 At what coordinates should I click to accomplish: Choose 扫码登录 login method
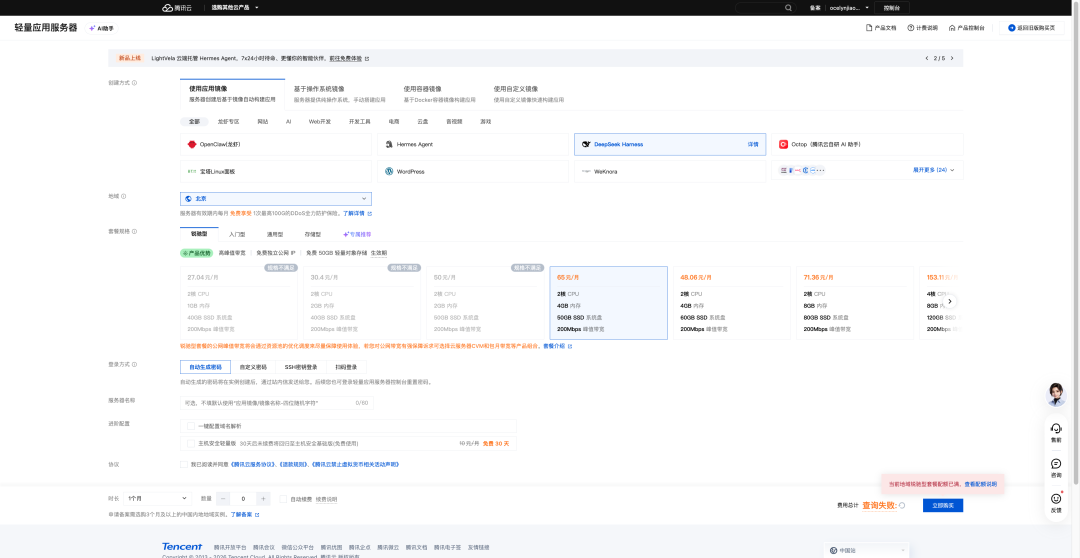point(346,367)
